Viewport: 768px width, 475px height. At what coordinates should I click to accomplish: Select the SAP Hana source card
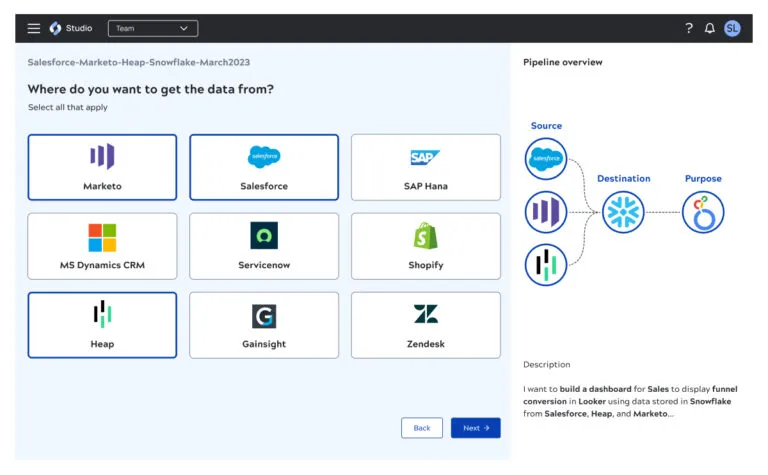coord(426,167)
